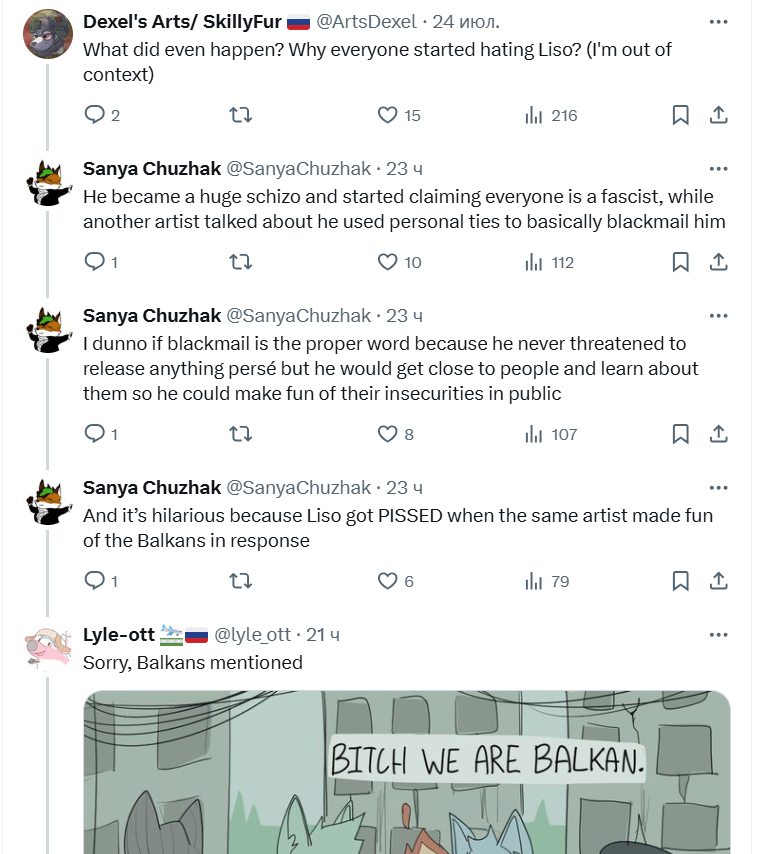The height and width of the screenshot is (854, 764).
Task: Reply to Dexel's Arts tweet
Action: (x=95, y=115)
